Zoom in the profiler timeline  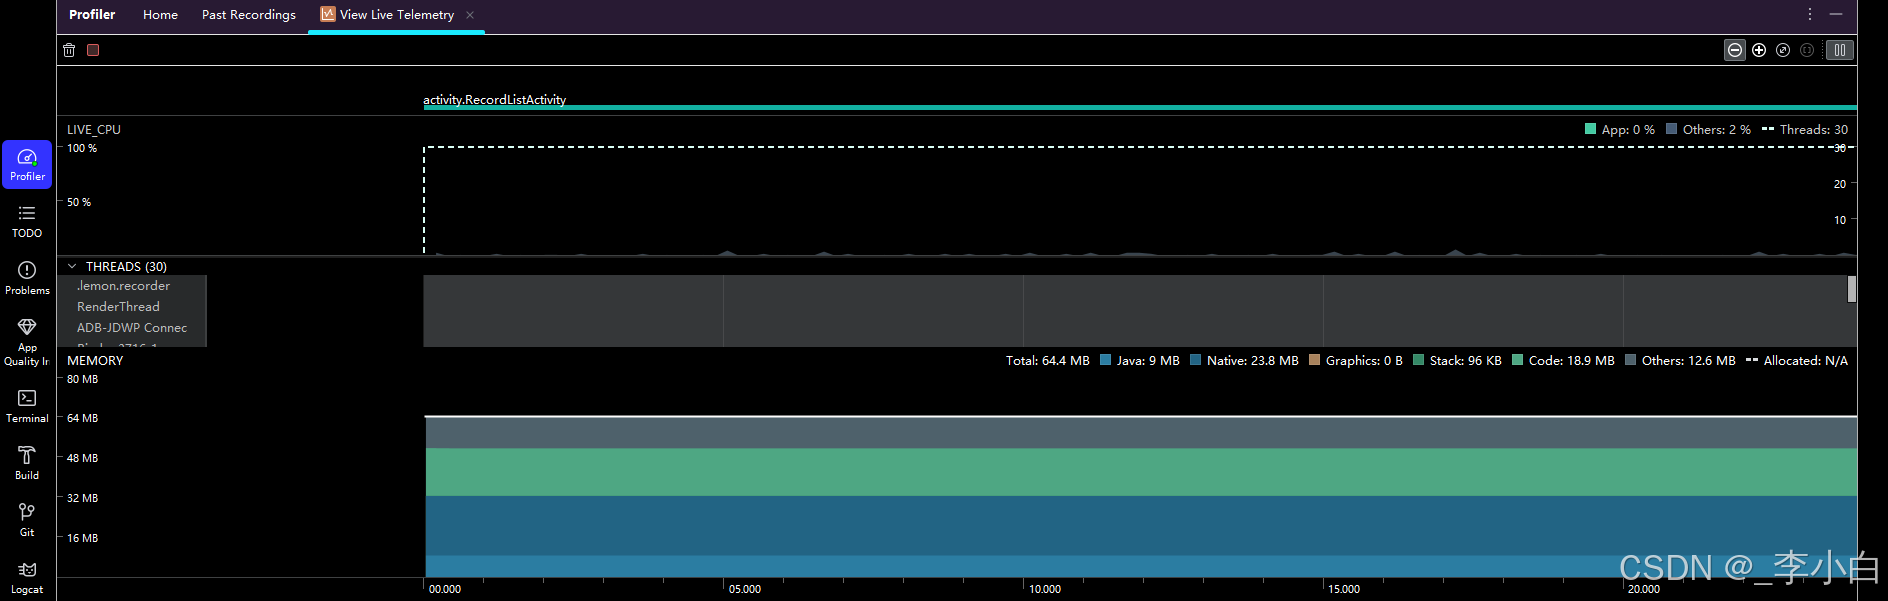(x=1759, y=50)
